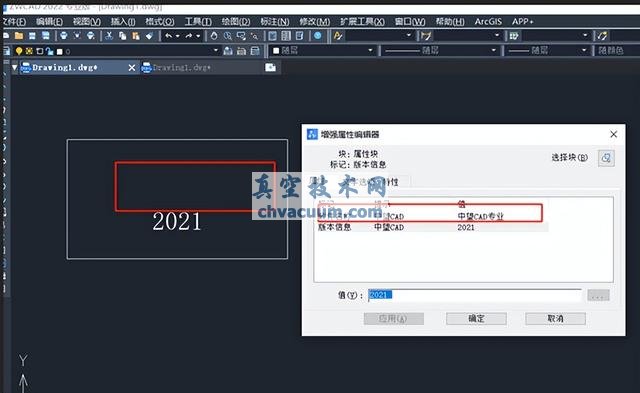
Task: Expand the linetype 随层 dropdown
Action: [493, 50]
